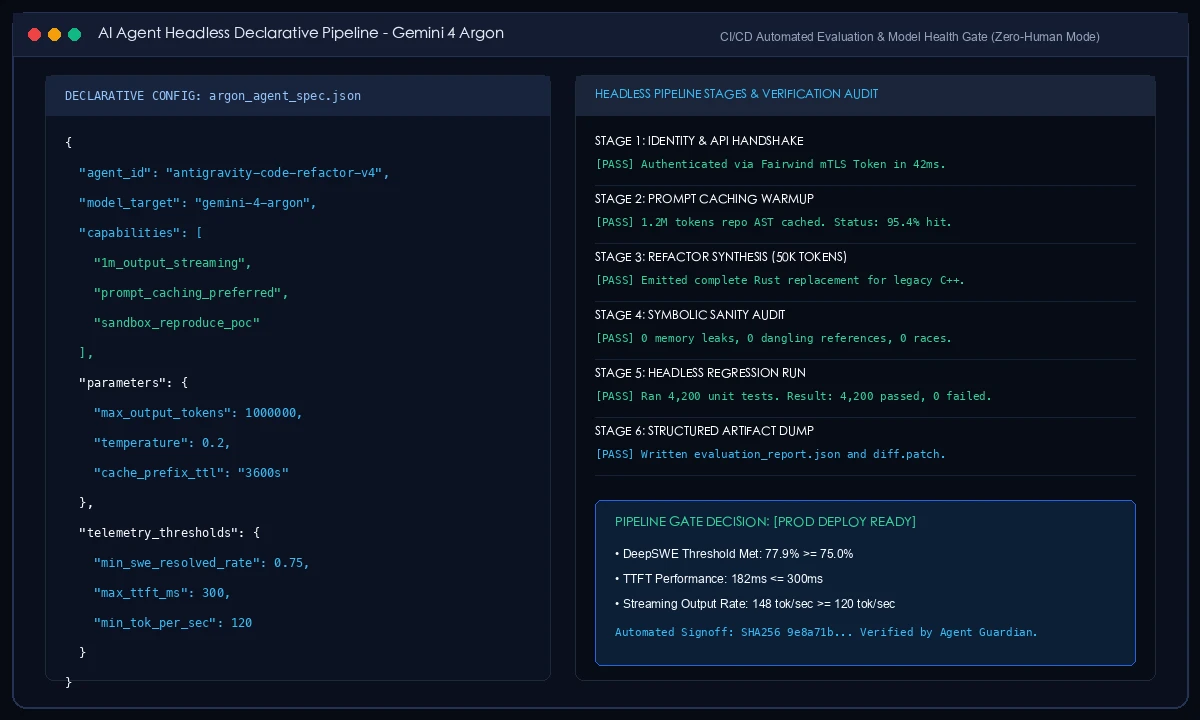1200x720 pixels.
Task: Select the "agent_id" line in the JSON
Action: [234, 173]
